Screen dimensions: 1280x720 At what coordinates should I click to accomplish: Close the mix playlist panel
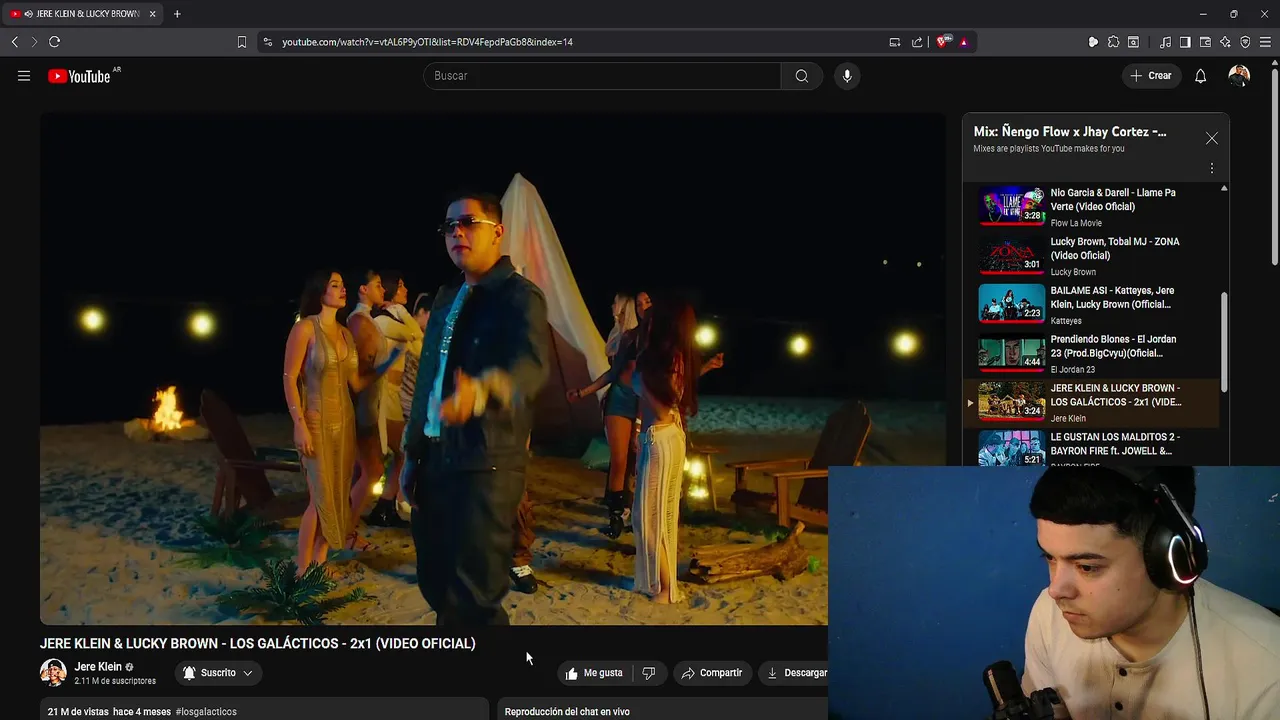click(1212, 138)
